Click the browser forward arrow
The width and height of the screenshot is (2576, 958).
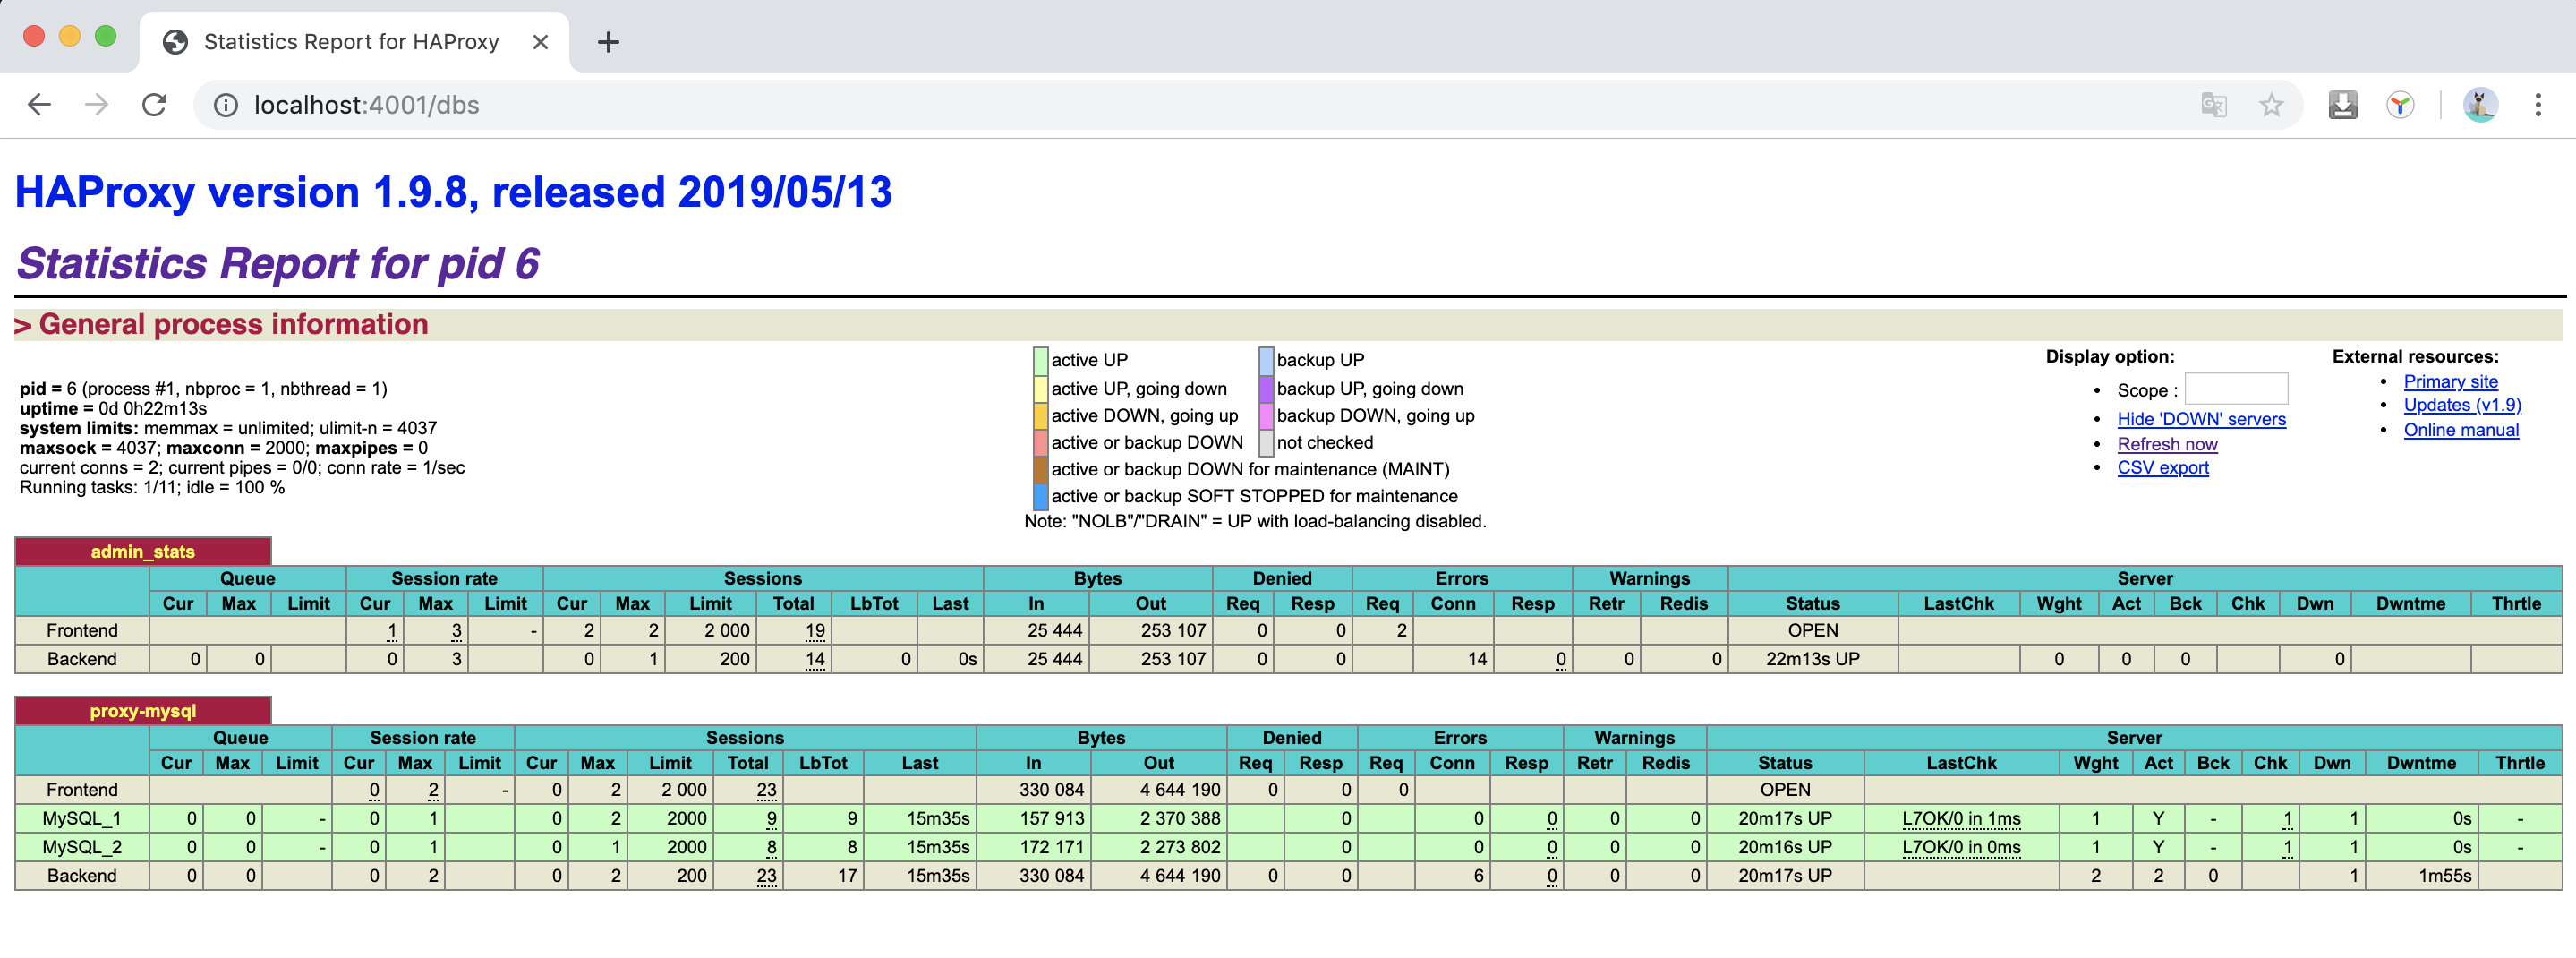coord(96,104)
